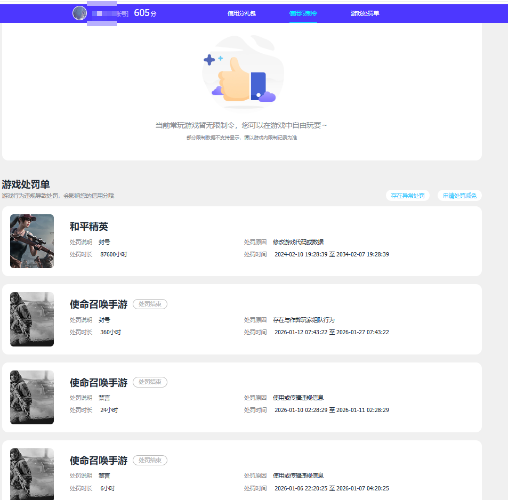Click the status badge on the 24小时 card
This screenshot has height=500, width=508.
click(x=150, y=382)
